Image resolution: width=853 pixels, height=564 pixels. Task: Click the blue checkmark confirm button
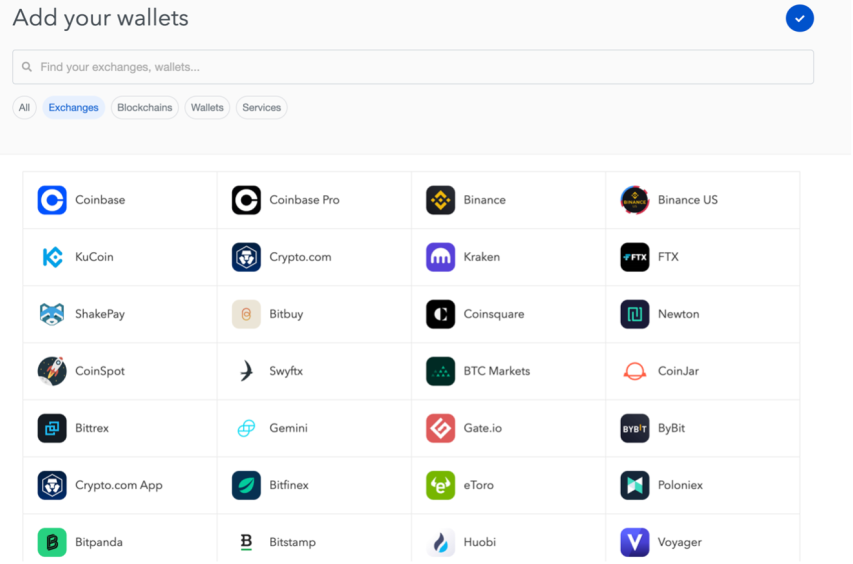pyautogui.click(x=799, y=18)
